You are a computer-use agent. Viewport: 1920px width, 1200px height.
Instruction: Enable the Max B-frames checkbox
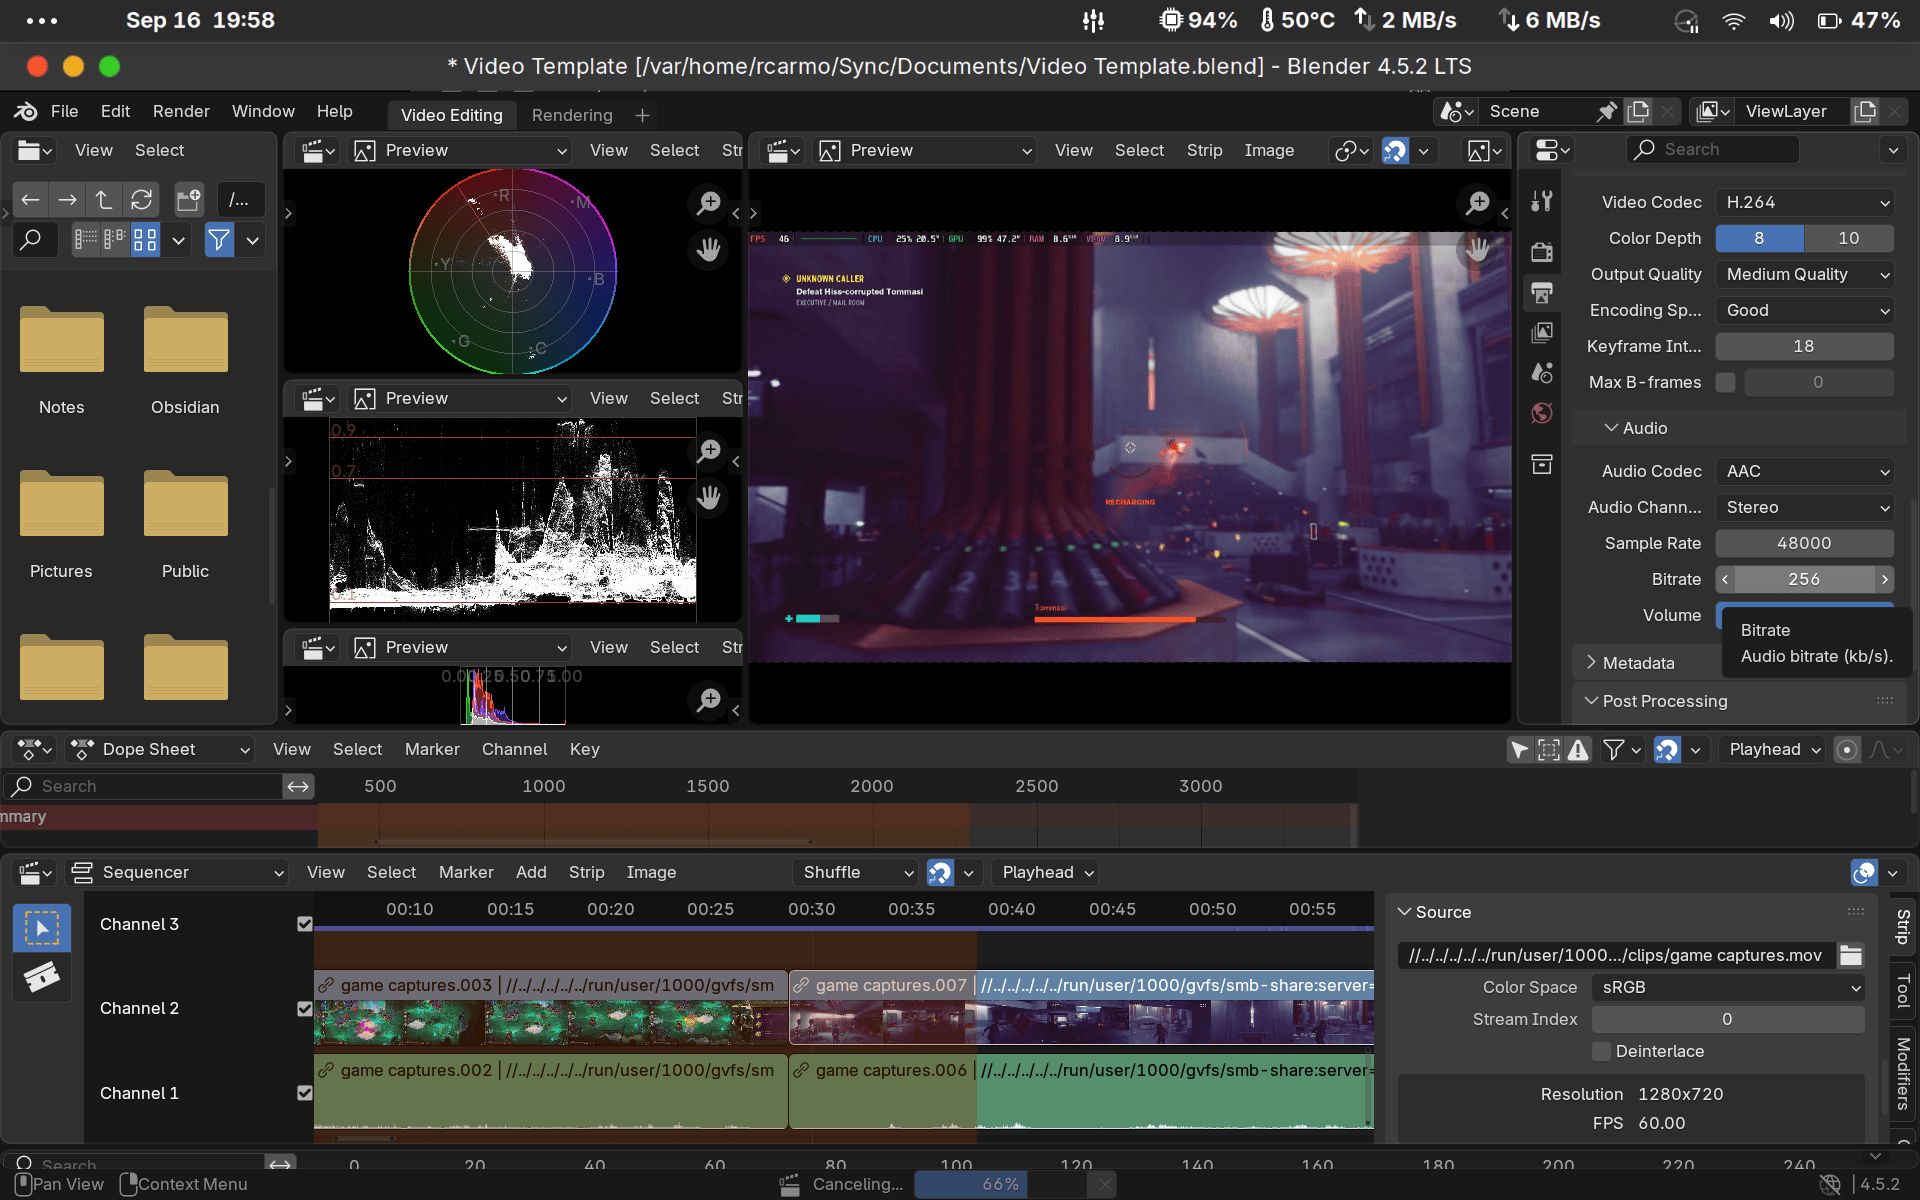coord(1726,382)
